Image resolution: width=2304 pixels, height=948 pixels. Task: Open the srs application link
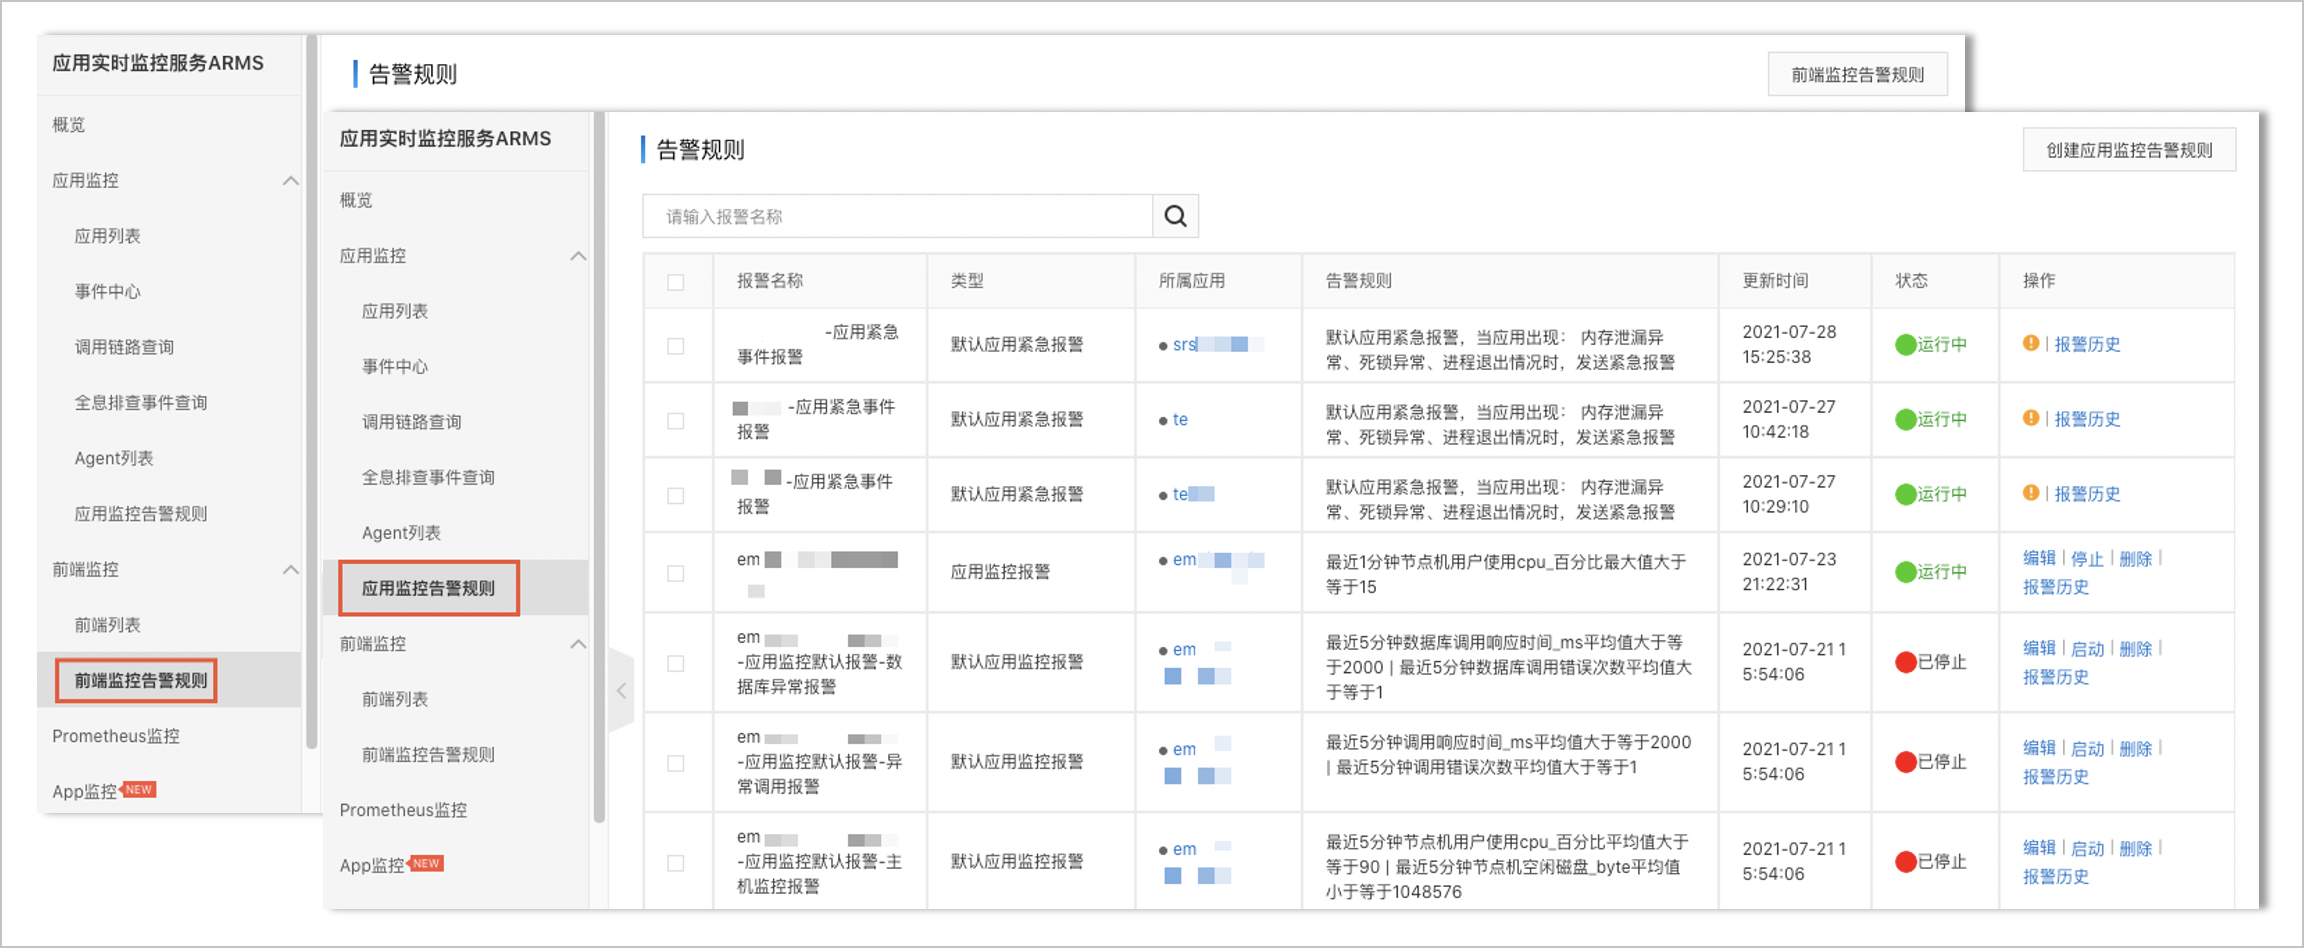(x=1185, y=344)
